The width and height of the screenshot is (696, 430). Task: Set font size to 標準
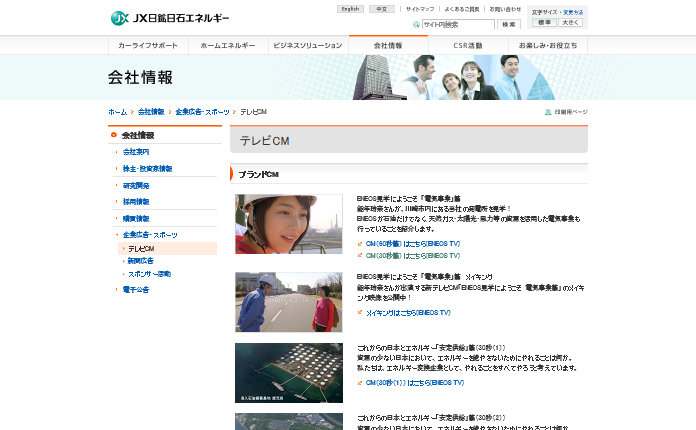click(544, 22)
